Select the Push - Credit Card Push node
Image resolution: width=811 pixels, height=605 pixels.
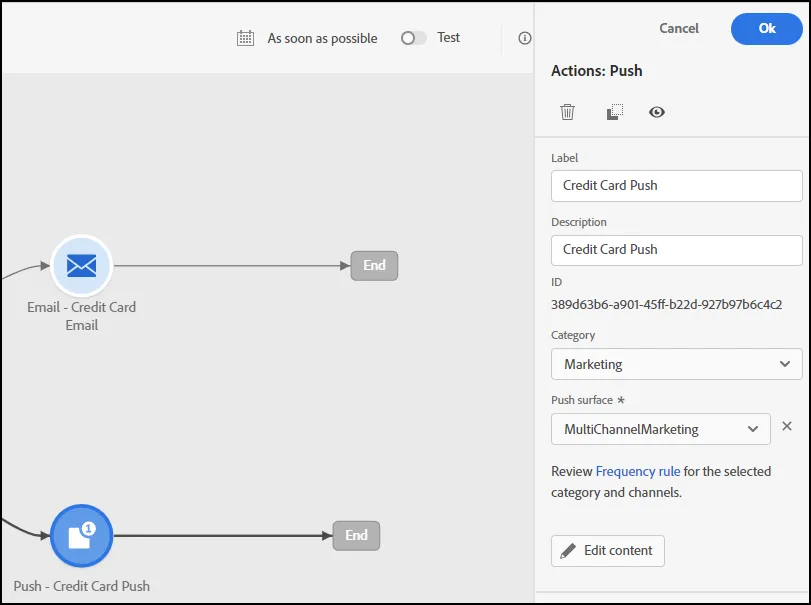(x=82, y=536)
